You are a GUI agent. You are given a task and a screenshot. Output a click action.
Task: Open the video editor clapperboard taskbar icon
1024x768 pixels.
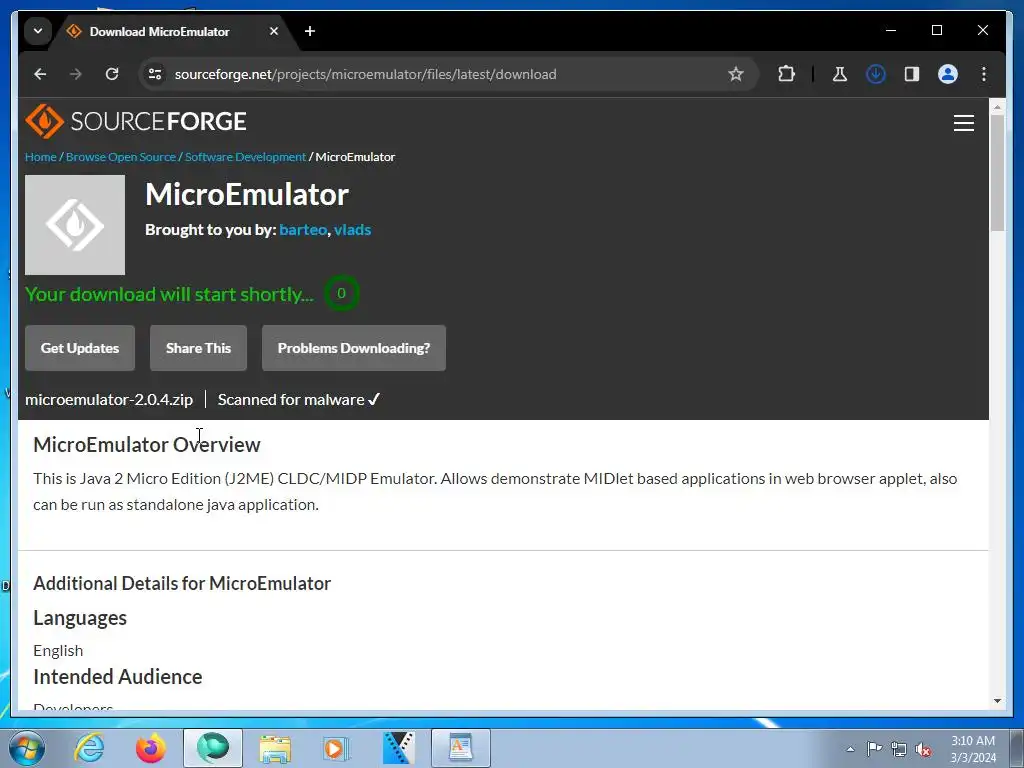pyautogui.click(x=398, y=748)
